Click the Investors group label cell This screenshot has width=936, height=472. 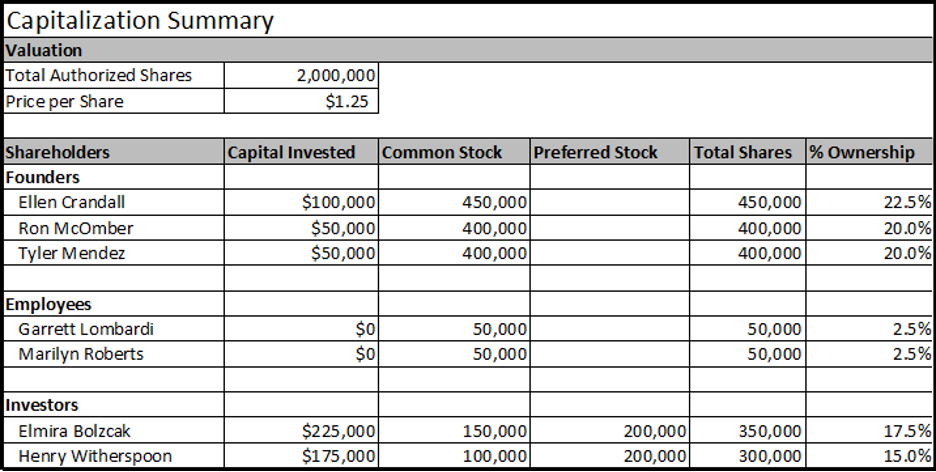[113, 405]
